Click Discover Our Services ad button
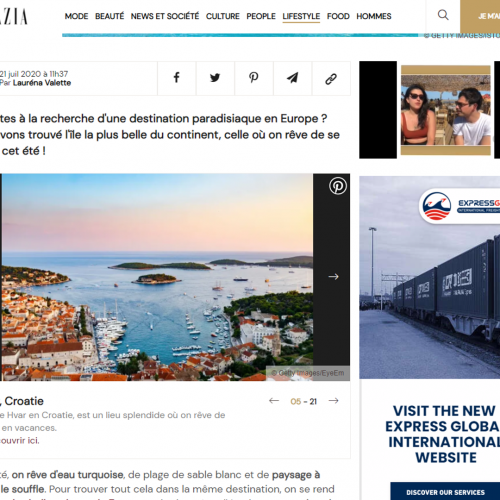This screenshot has height=500, width=500. (x=445, y=492)
